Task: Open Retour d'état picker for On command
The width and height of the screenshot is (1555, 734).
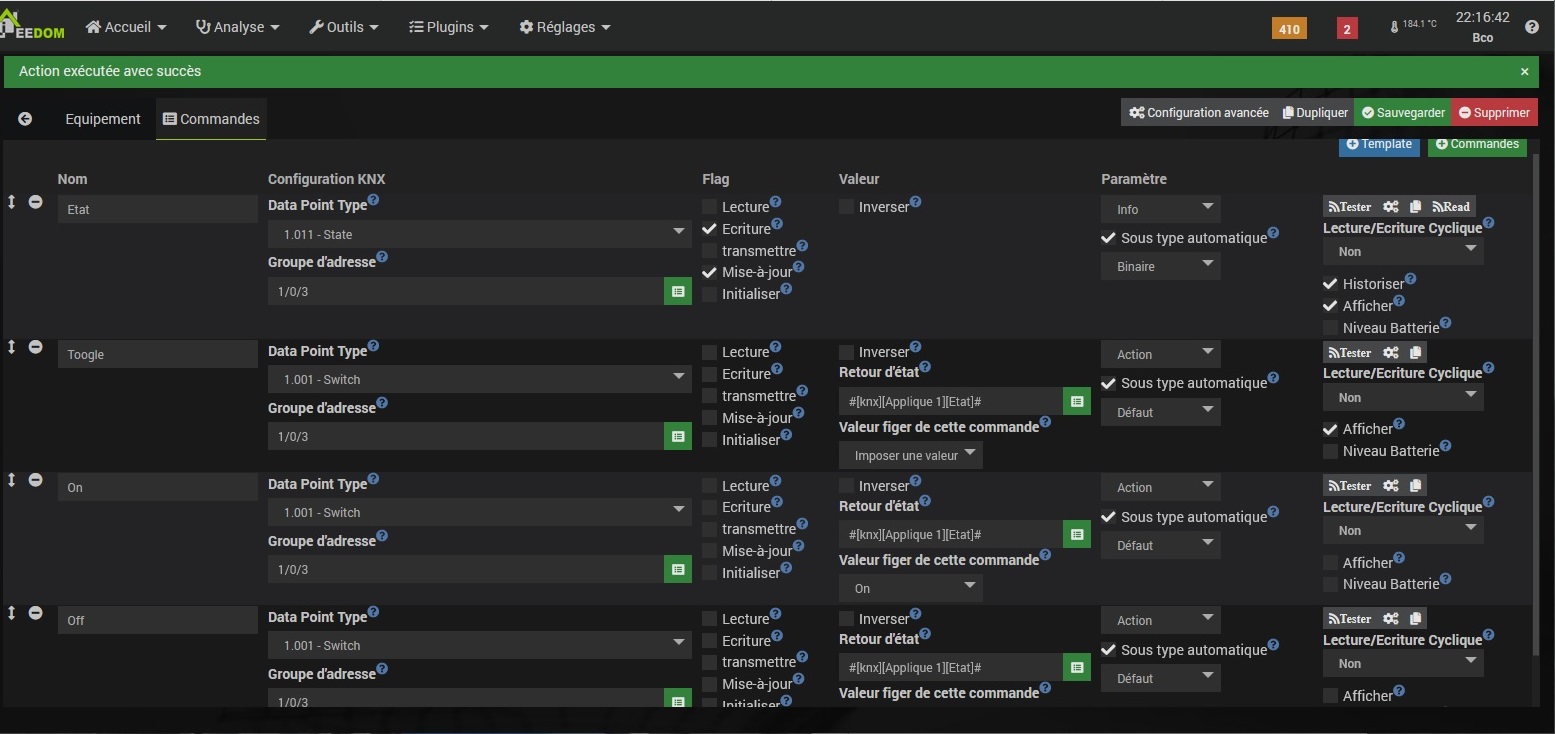Action: click(1076, 535)
